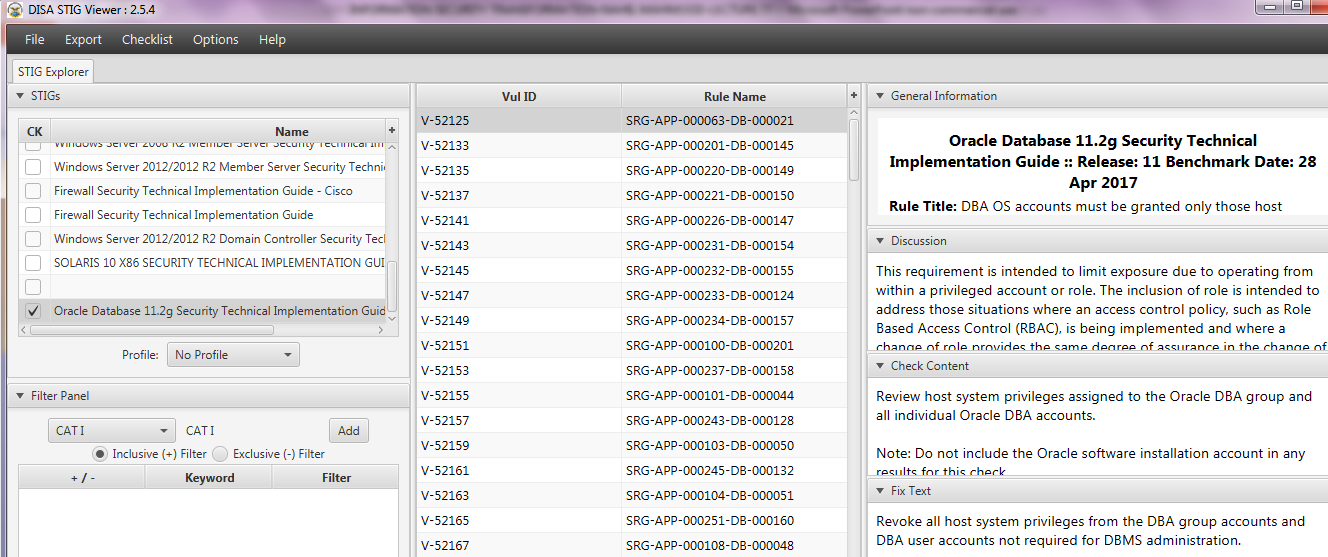Sort by the Rule Name column header

pyautogui.click(x=734, y=97)
